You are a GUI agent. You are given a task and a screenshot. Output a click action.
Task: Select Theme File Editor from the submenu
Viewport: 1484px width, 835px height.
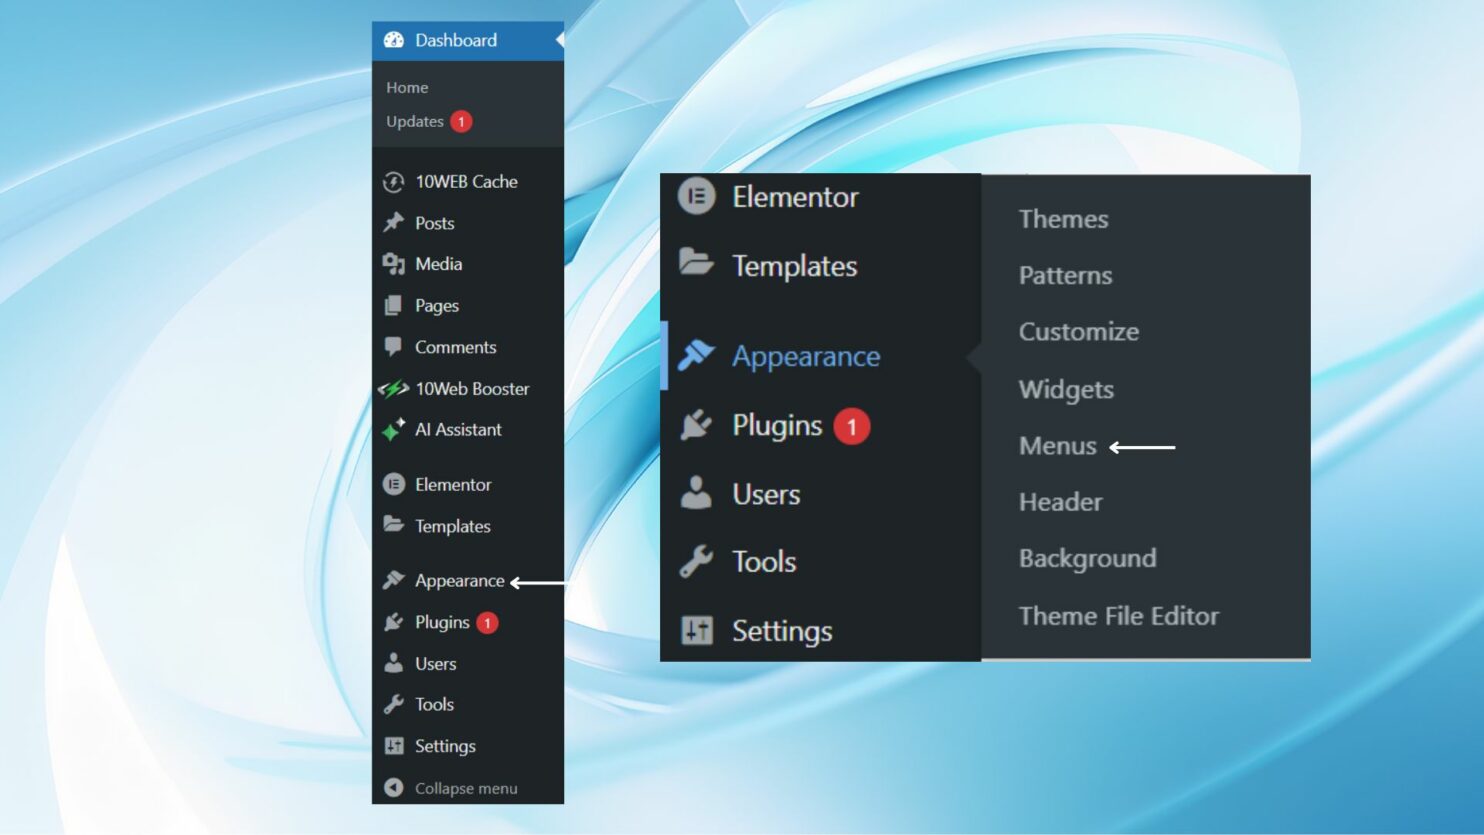point(1119,616)
